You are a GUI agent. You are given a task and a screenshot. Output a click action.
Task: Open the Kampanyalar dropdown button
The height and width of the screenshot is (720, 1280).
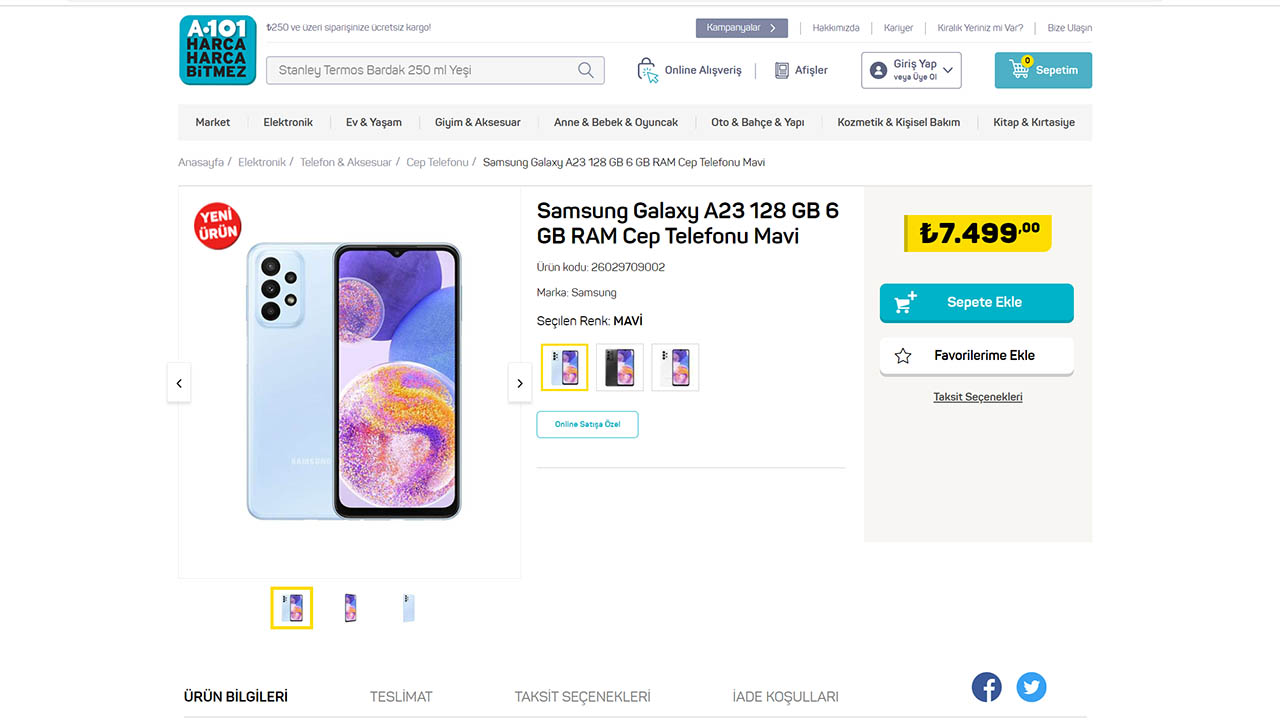741,27
